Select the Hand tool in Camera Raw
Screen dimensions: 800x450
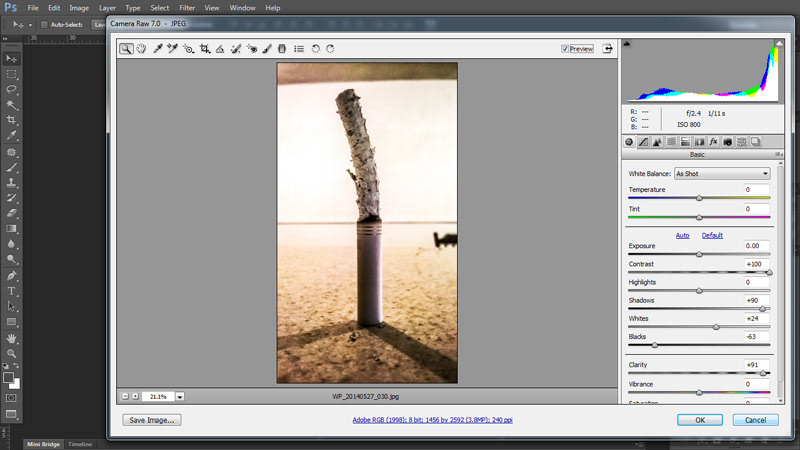[141, 48]
